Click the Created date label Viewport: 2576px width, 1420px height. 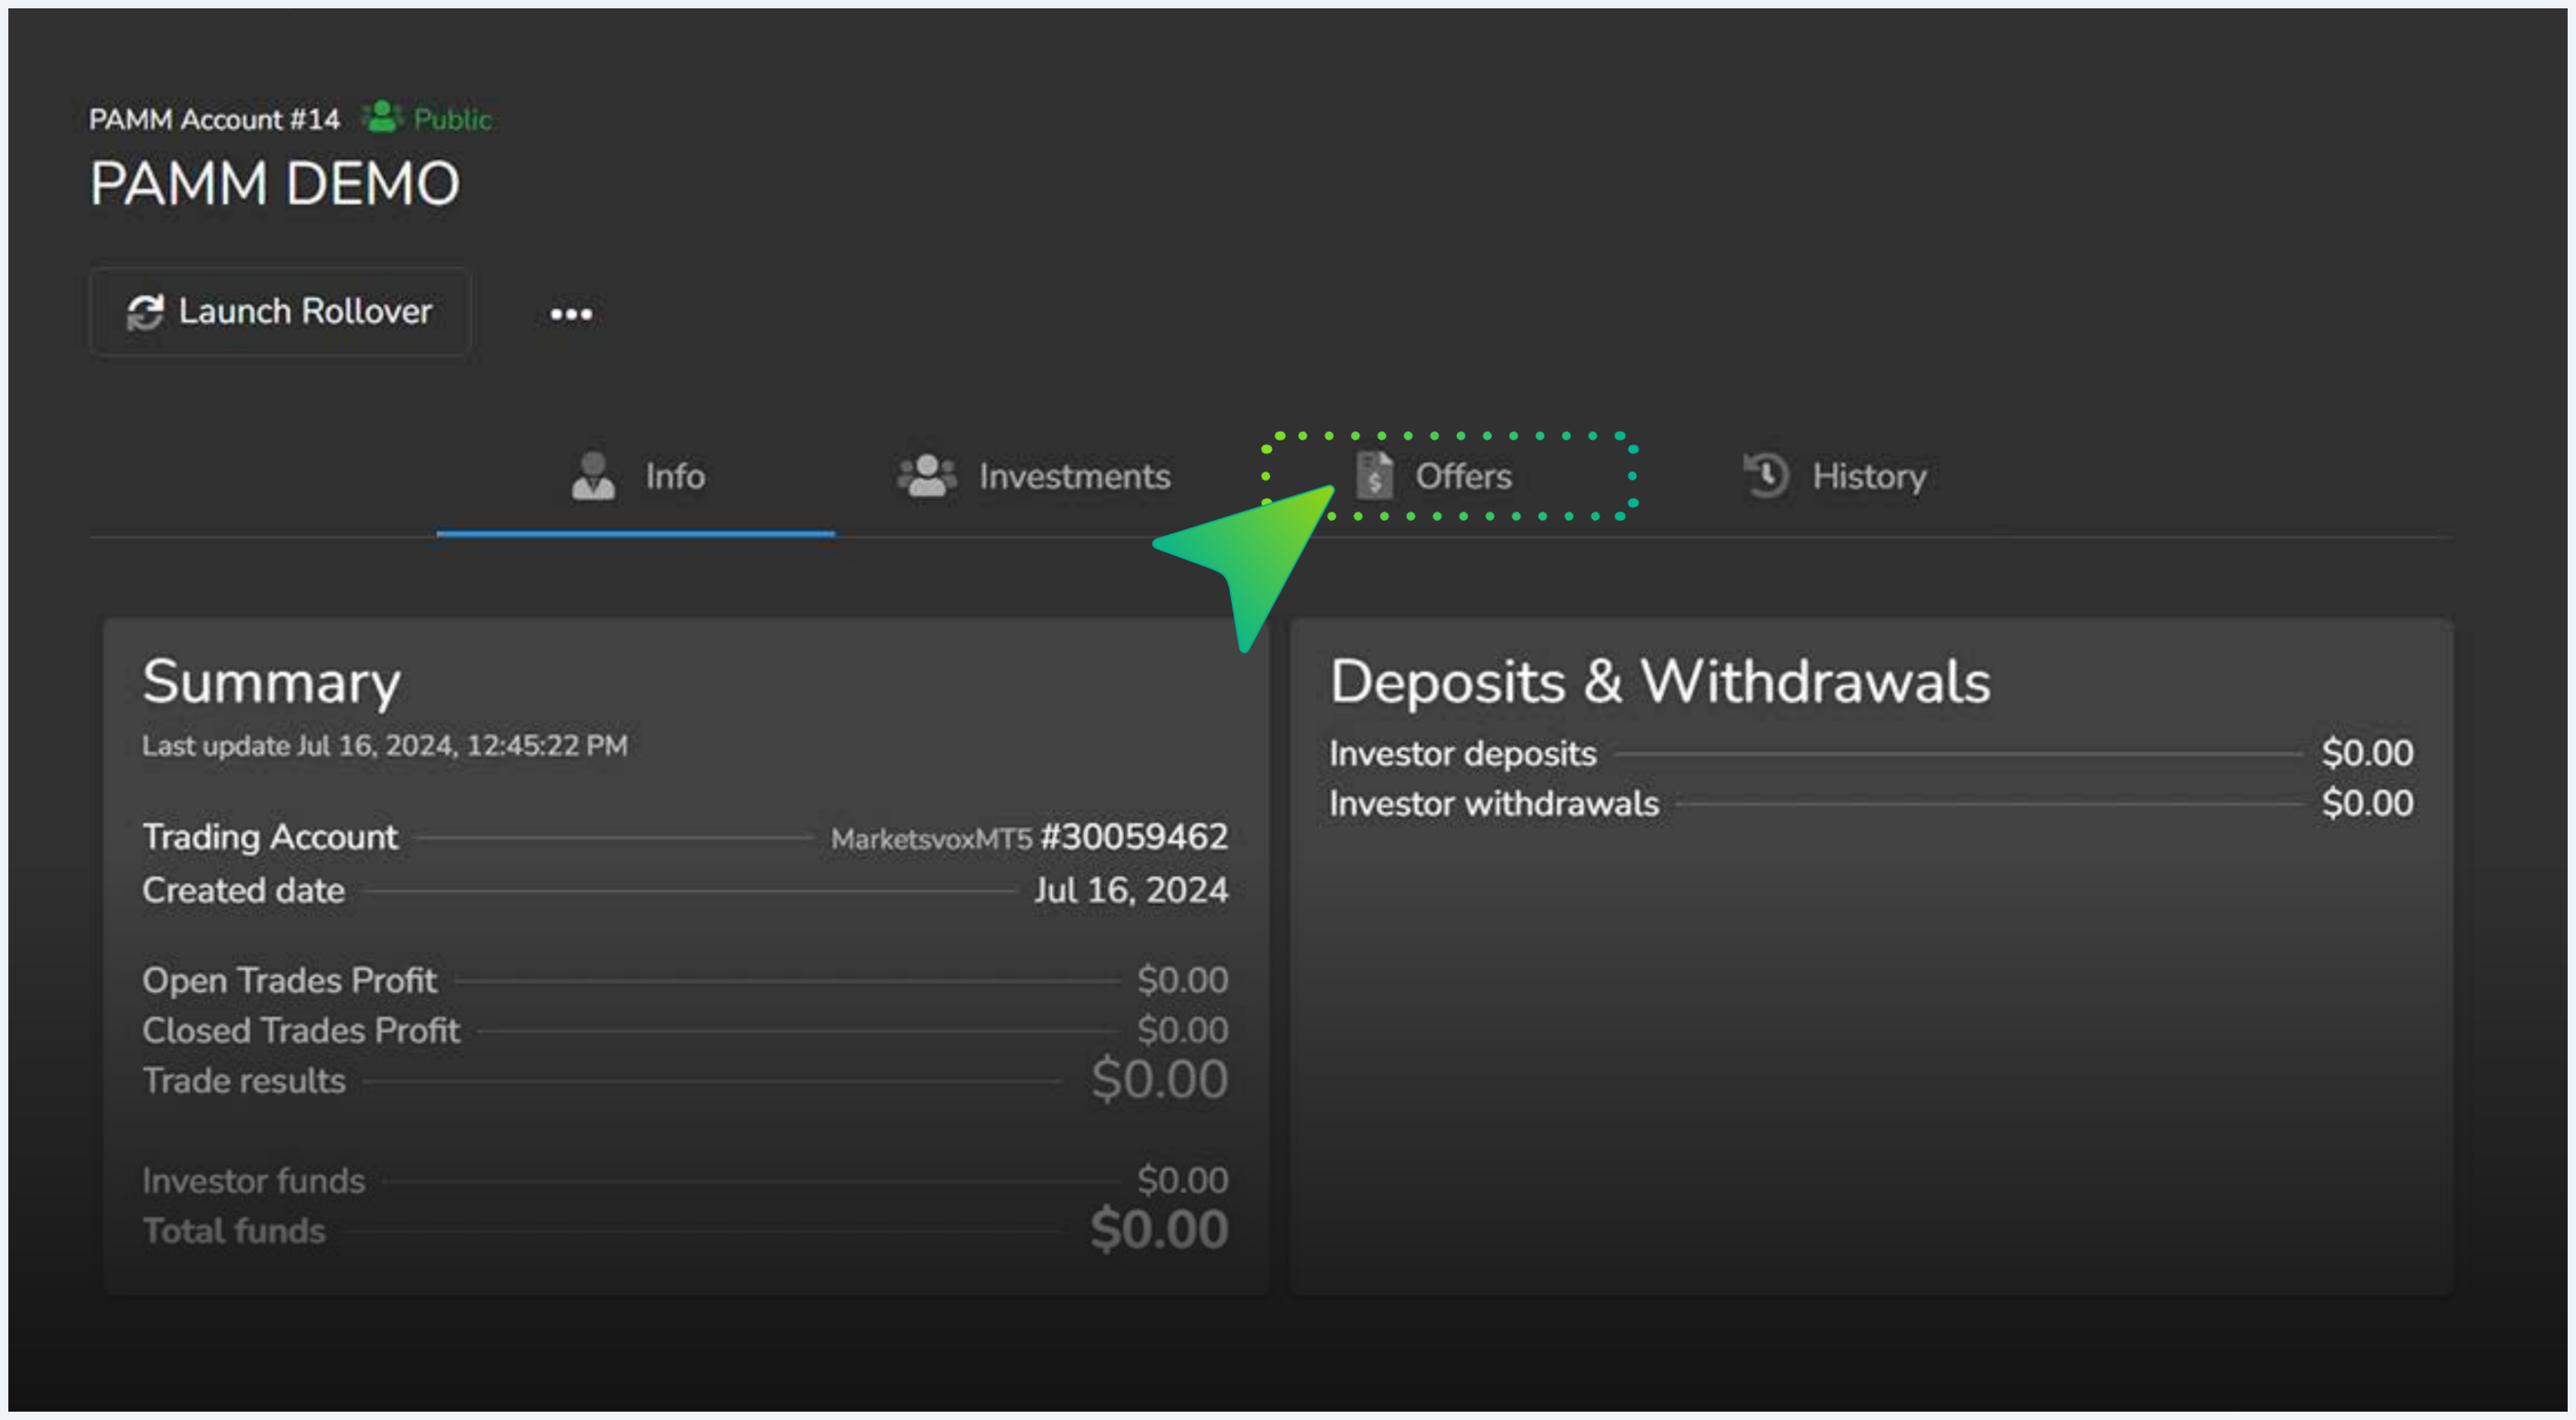point(243,890)
